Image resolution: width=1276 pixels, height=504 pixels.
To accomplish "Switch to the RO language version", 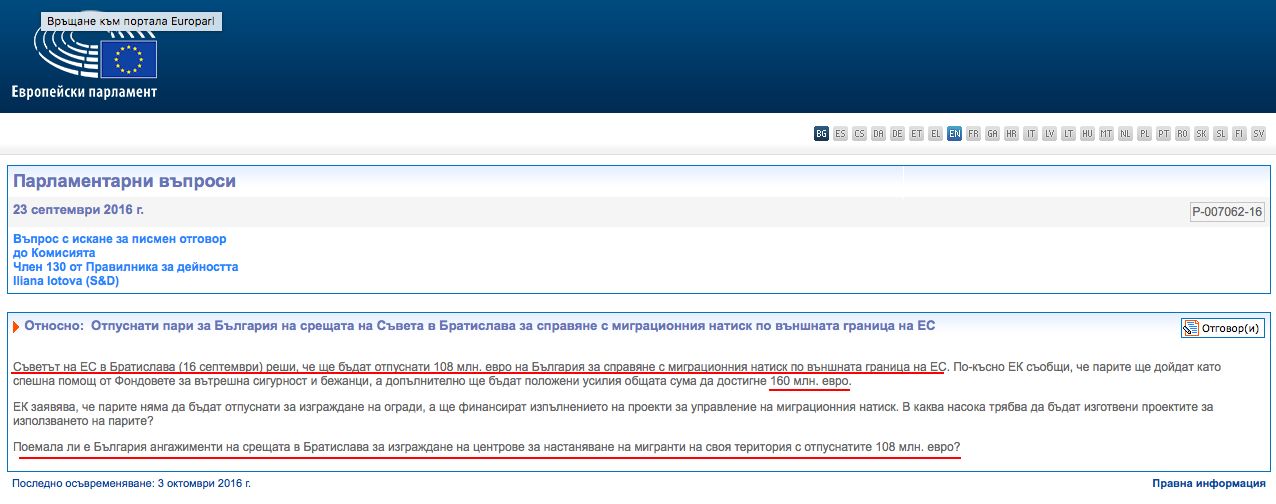I will coord(1182,133).
